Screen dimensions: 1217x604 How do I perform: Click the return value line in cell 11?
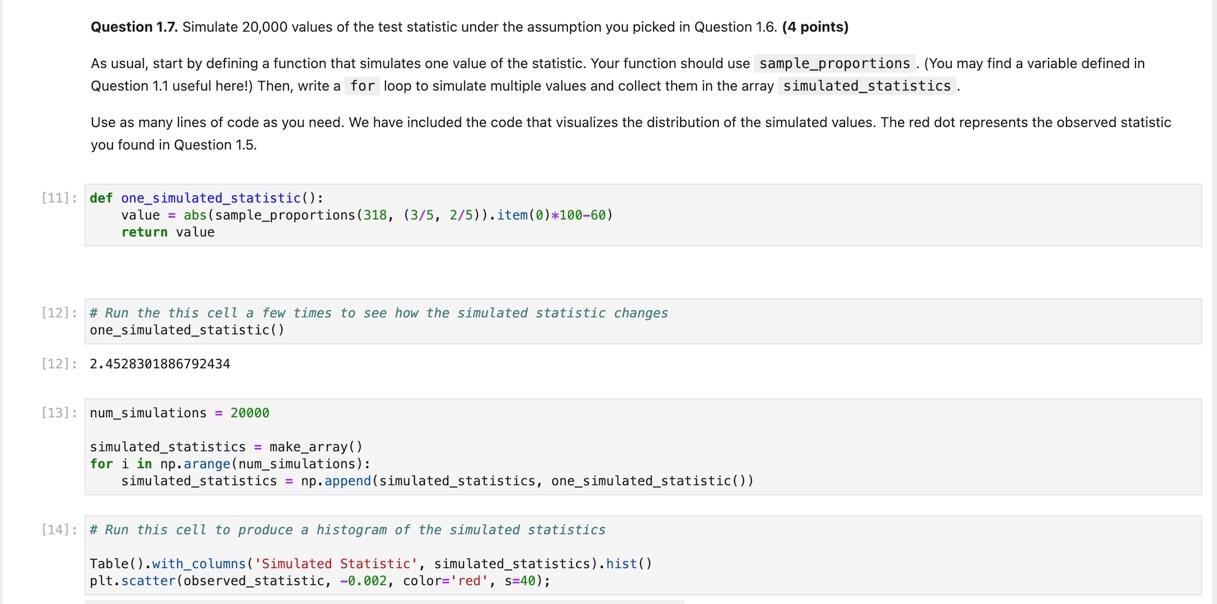click(168, 232)
